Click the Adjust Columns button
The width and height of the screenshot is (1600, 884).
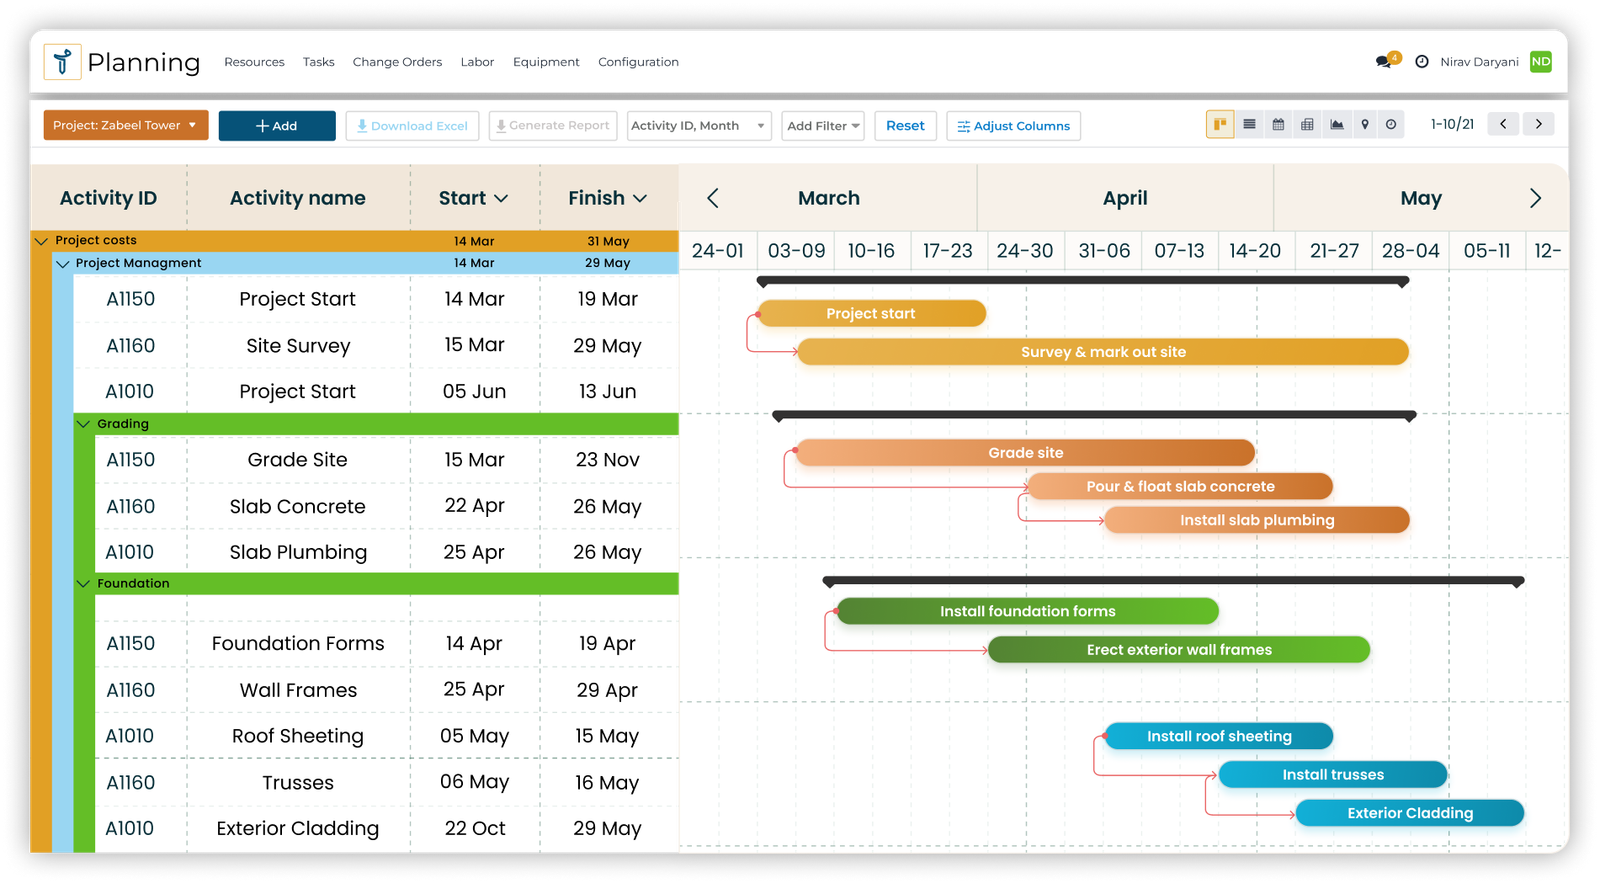point(1013,126)
